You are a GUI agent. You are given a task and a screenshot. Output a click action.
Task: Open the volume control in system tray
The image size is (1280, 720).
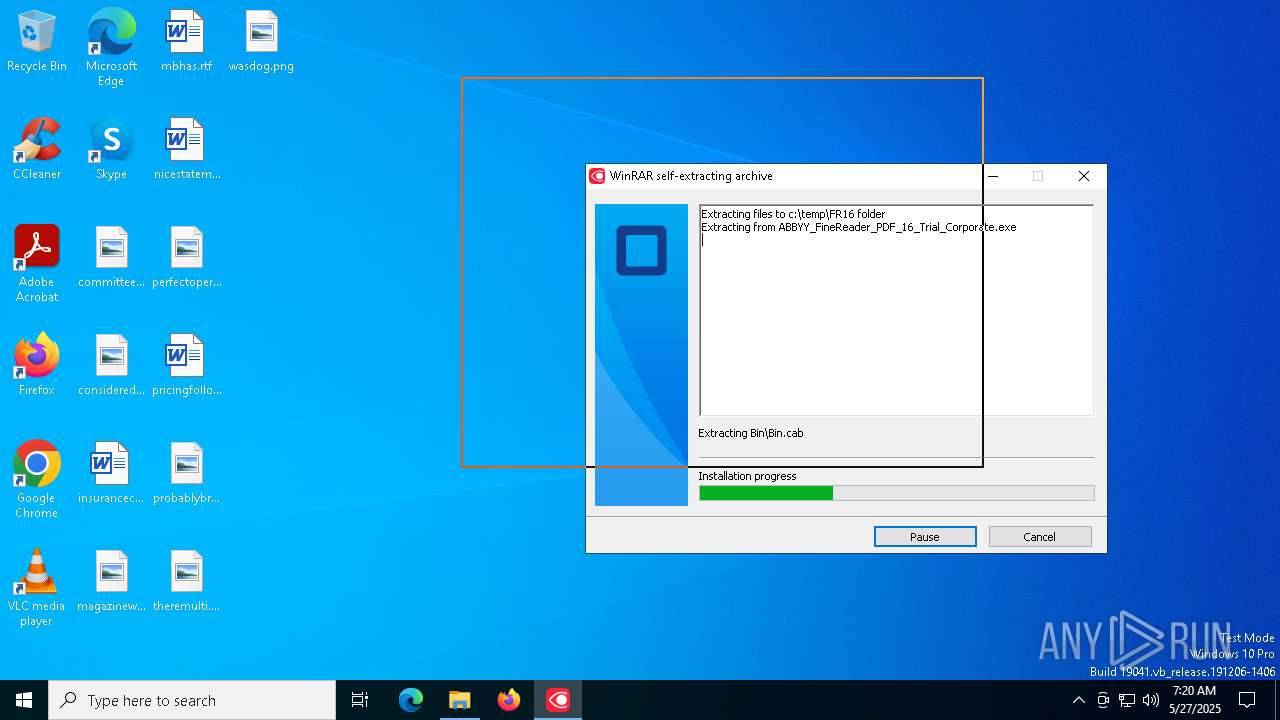tap(1151, 700)
